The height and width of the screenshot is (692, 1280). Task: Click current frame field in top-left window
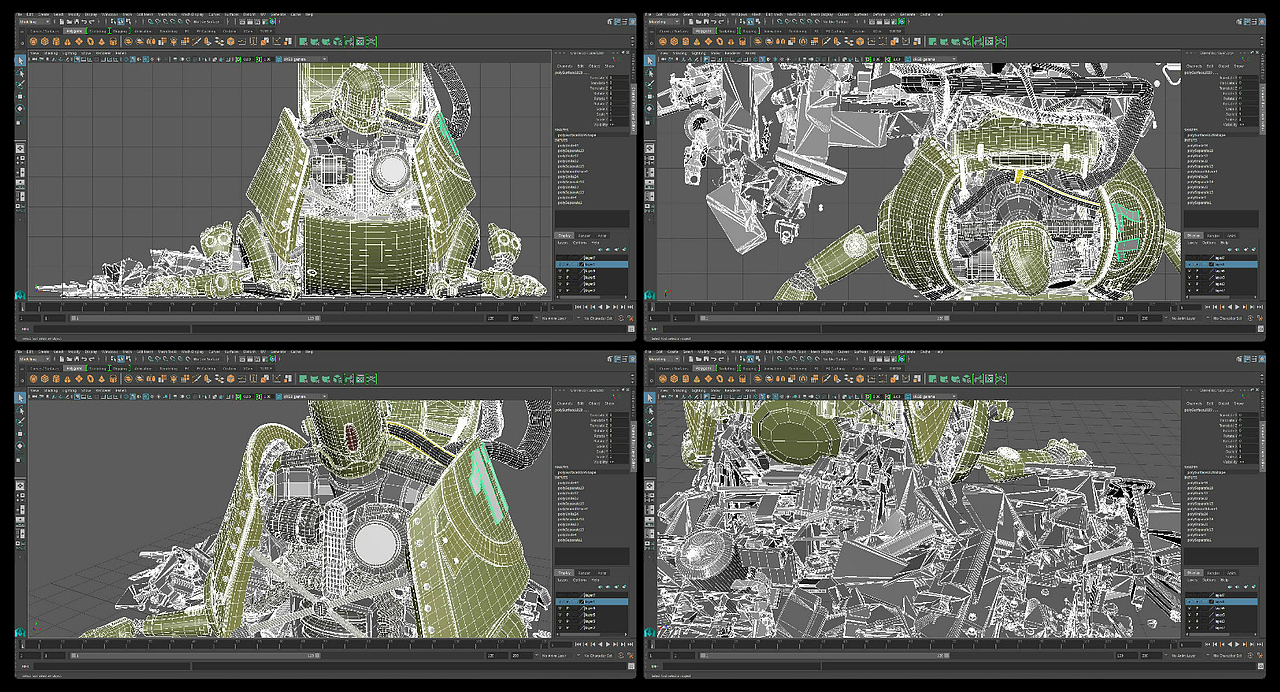561,307
